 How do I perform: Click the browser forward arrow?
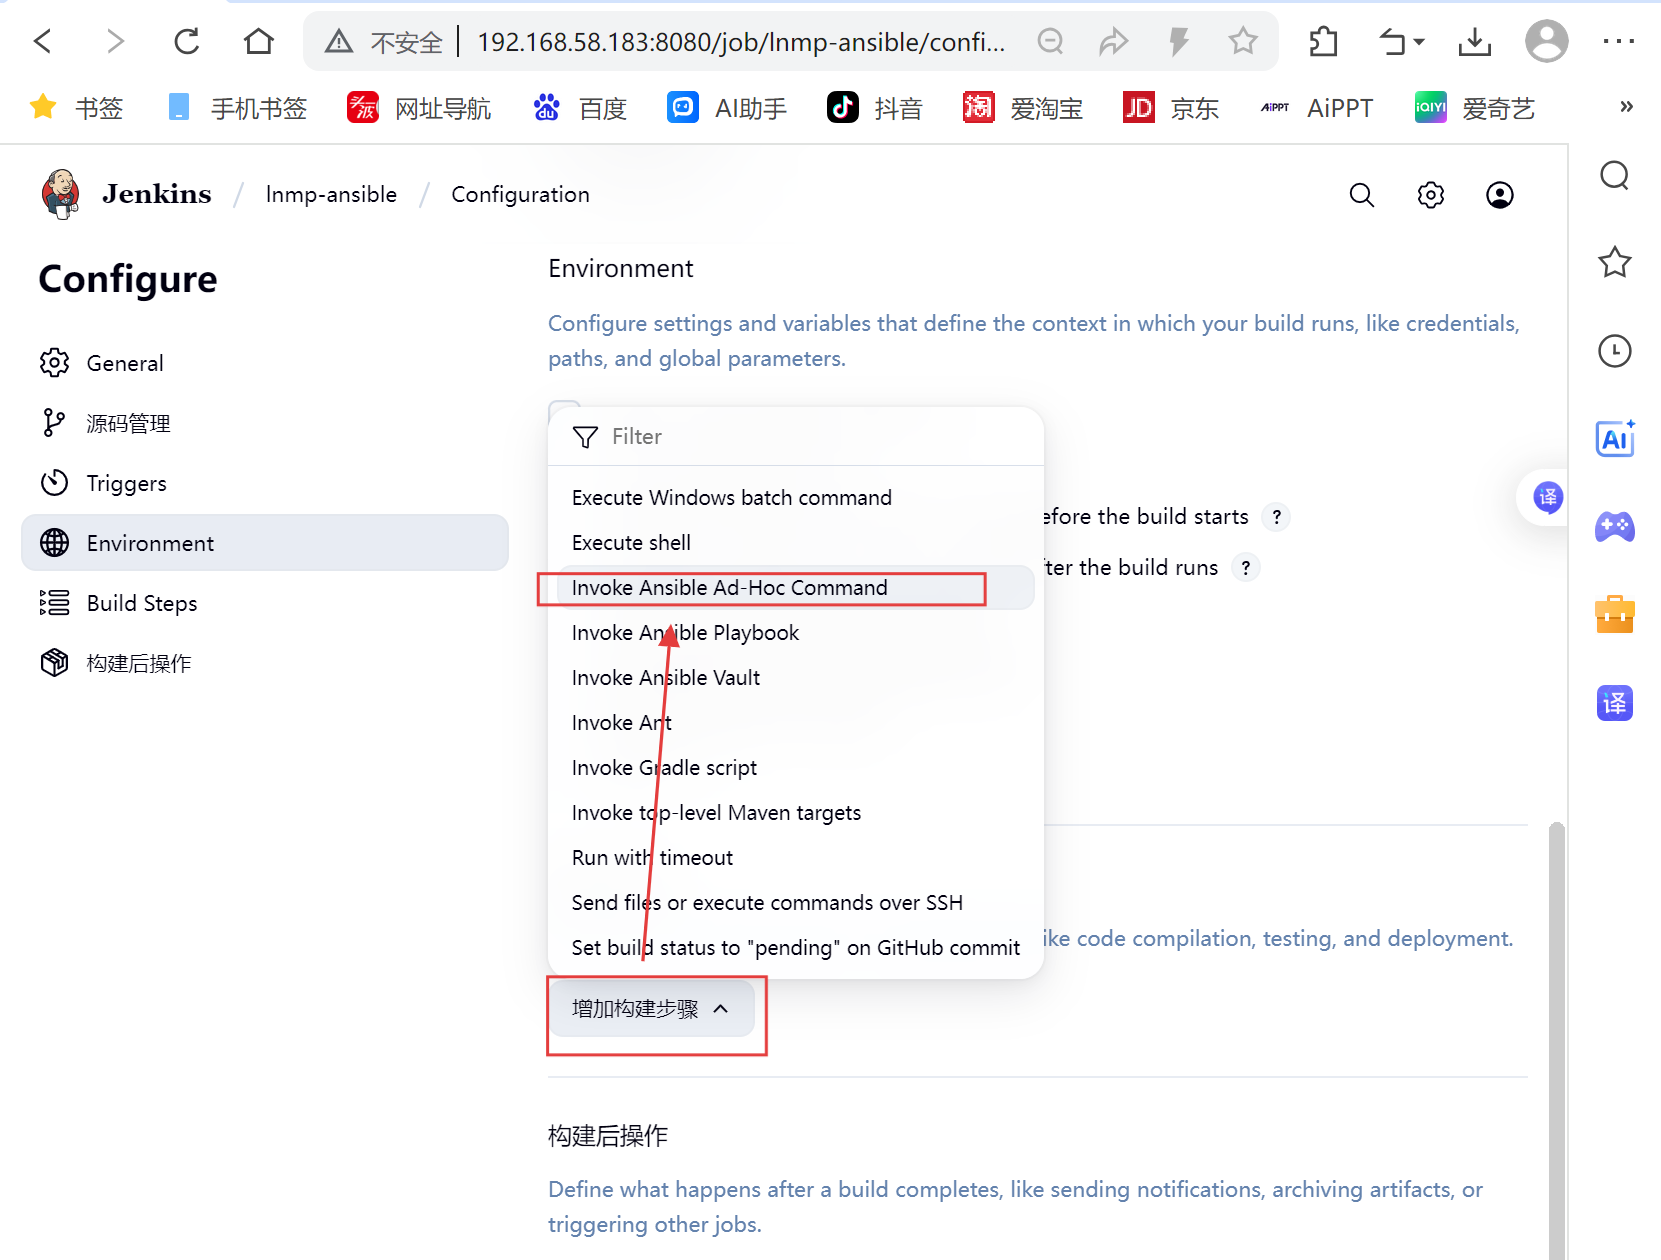point(115,41)
